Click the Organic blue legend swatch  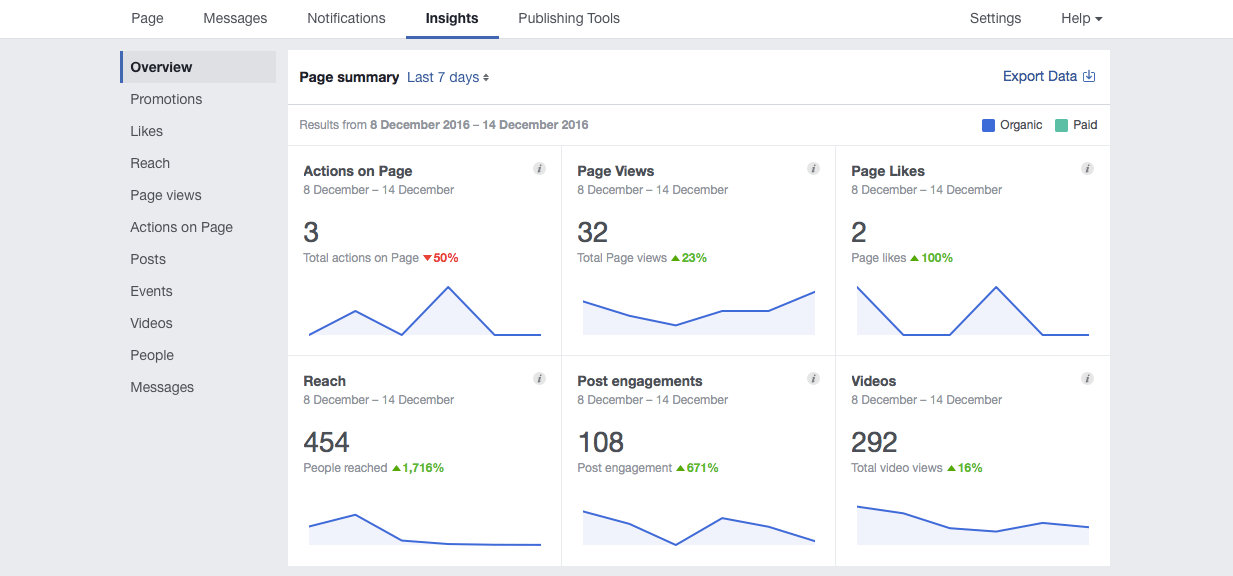click(988, 125)
